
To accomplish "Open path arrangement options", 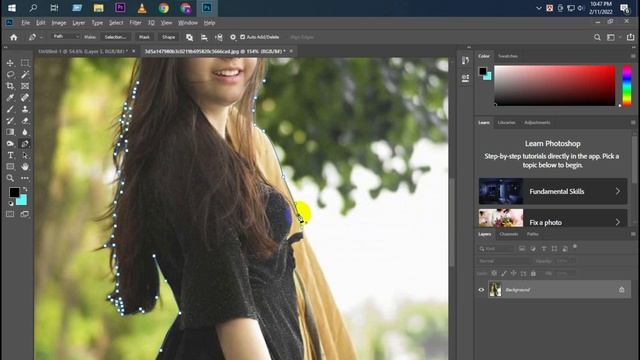I will coord(219,37).
